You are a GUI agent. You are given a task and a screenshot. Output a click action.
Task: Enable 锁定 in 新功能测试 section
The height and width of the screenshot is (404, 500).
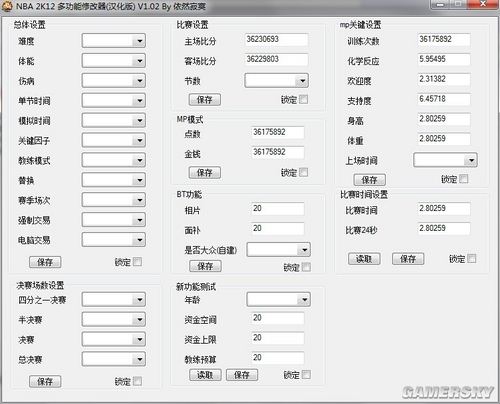(306, 375)
